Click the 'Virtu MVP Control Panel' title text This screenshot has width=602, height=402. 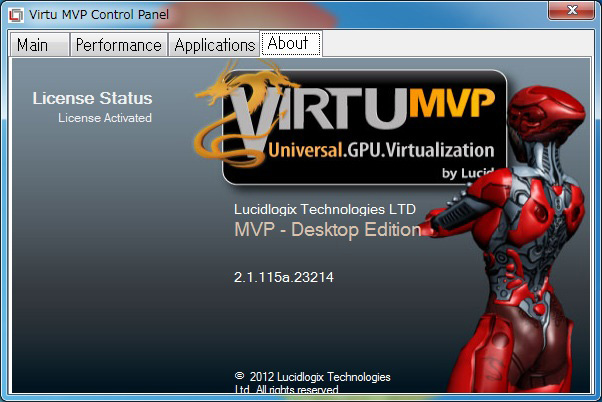click(99, 15)
